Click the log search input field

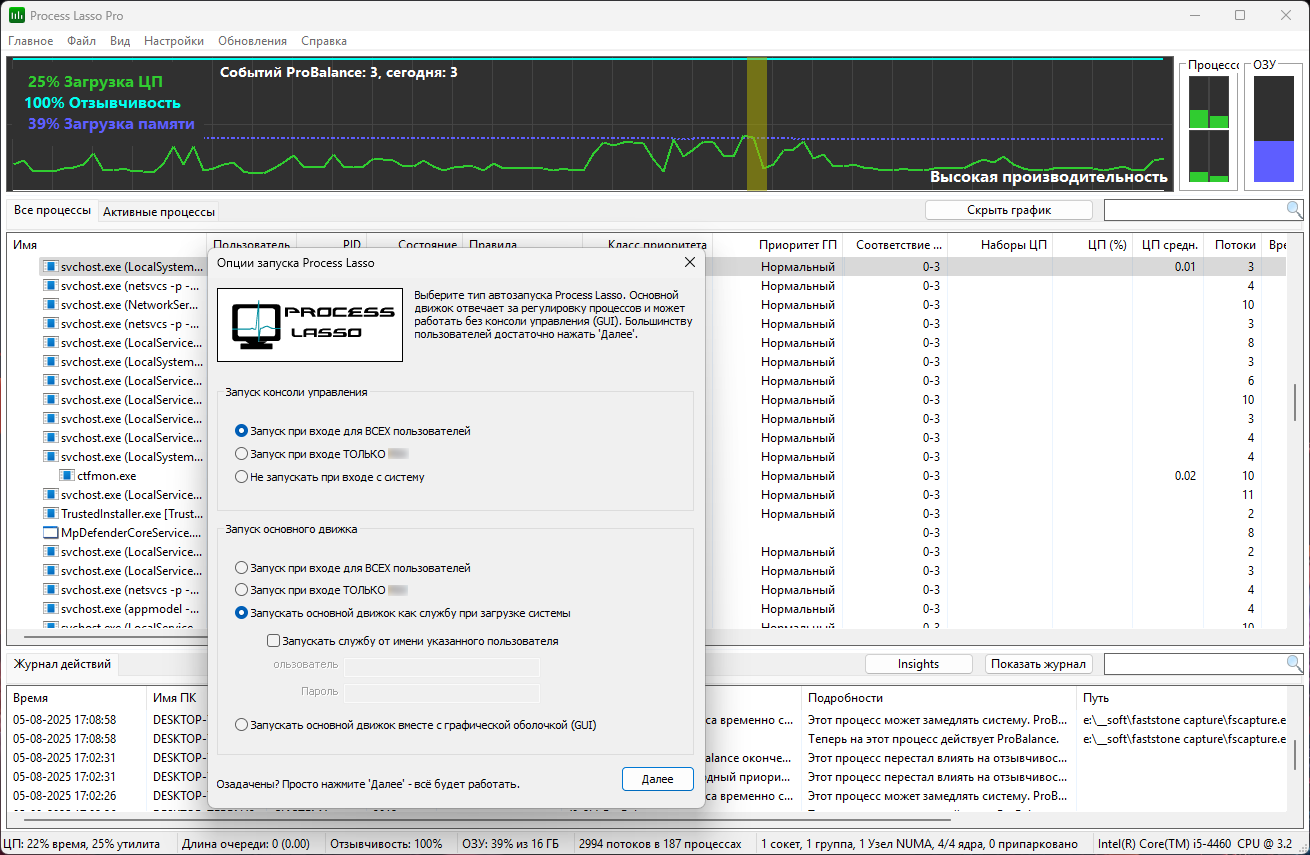click(x=1195, y=664)
